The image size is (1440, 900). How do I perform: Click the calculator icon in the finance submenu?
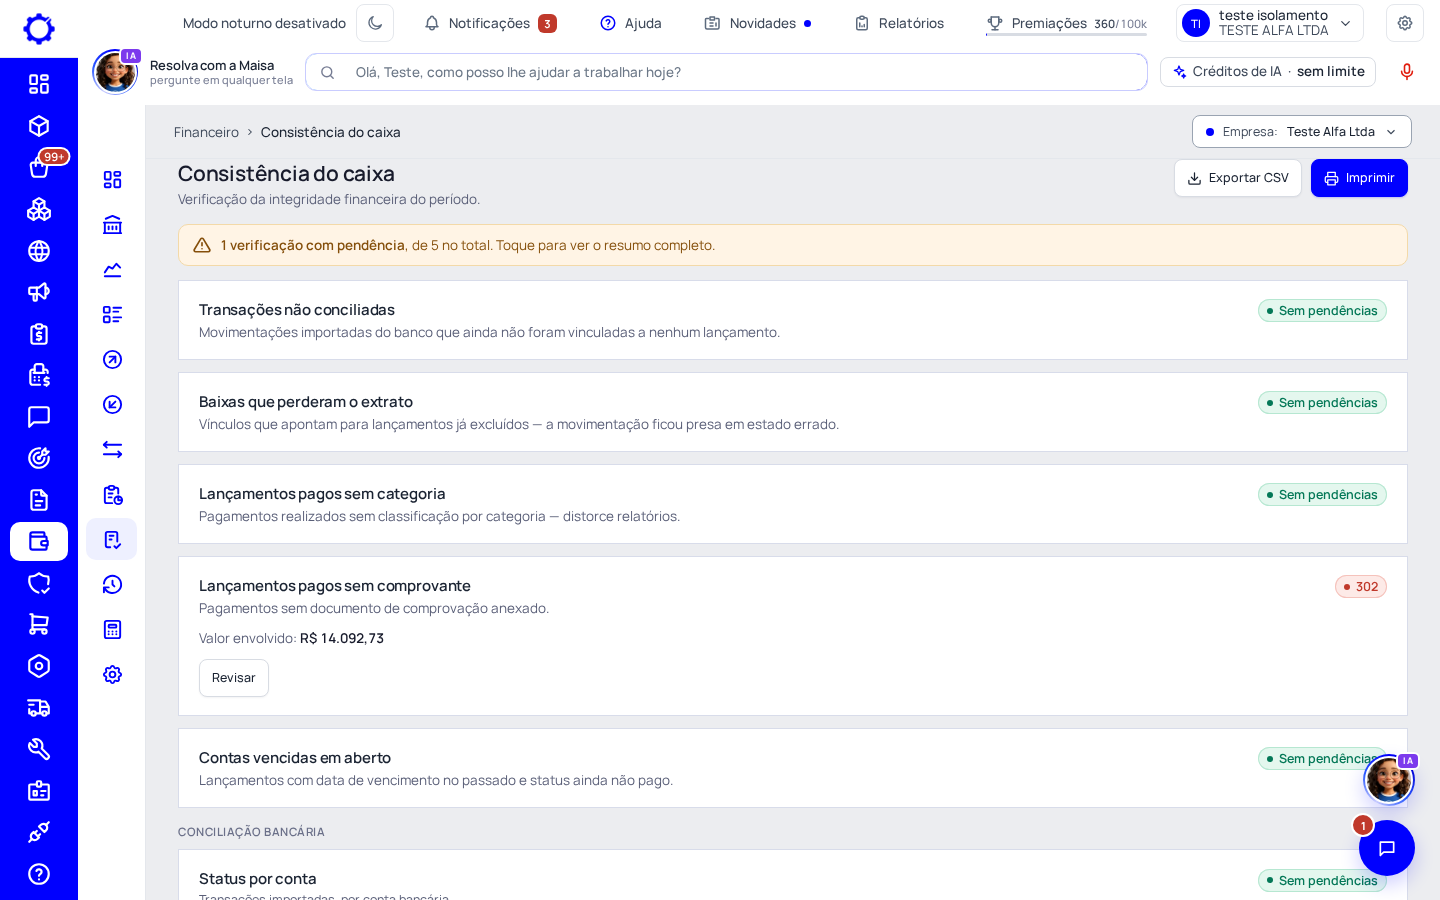point(112,630)
